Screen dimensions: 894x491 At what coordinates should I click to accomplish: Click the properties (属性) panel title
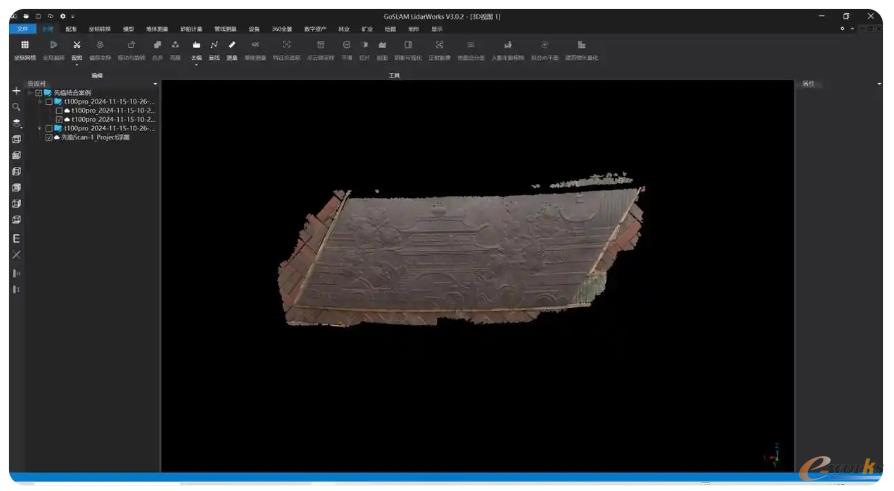point(808,84)
